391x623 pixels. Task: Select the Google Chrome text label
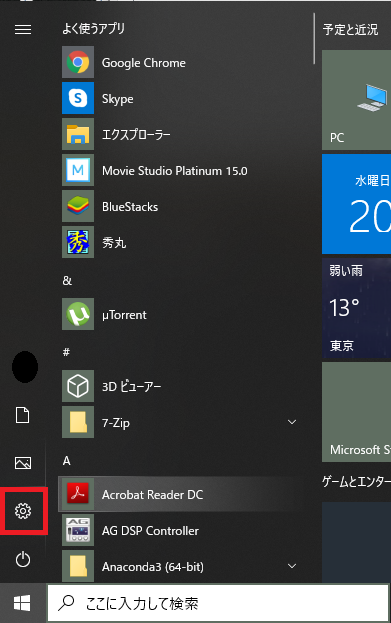tap(143, 63)
